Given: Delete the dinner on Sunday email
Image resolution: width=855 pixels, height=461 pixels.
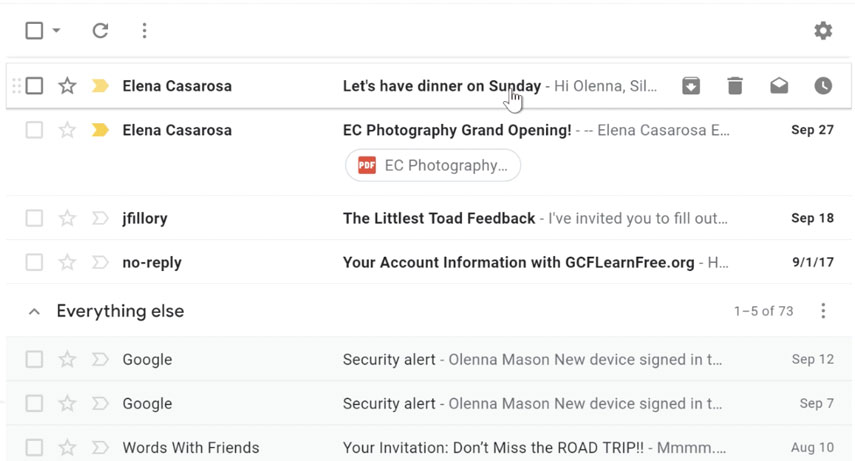Looking at the screenshot, I should coord(735,86).
